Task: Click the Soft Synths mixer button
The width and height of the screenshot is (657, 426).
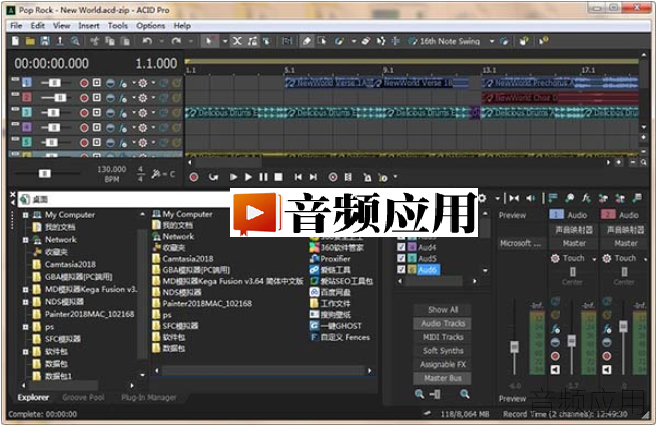Action: point(443,351)
